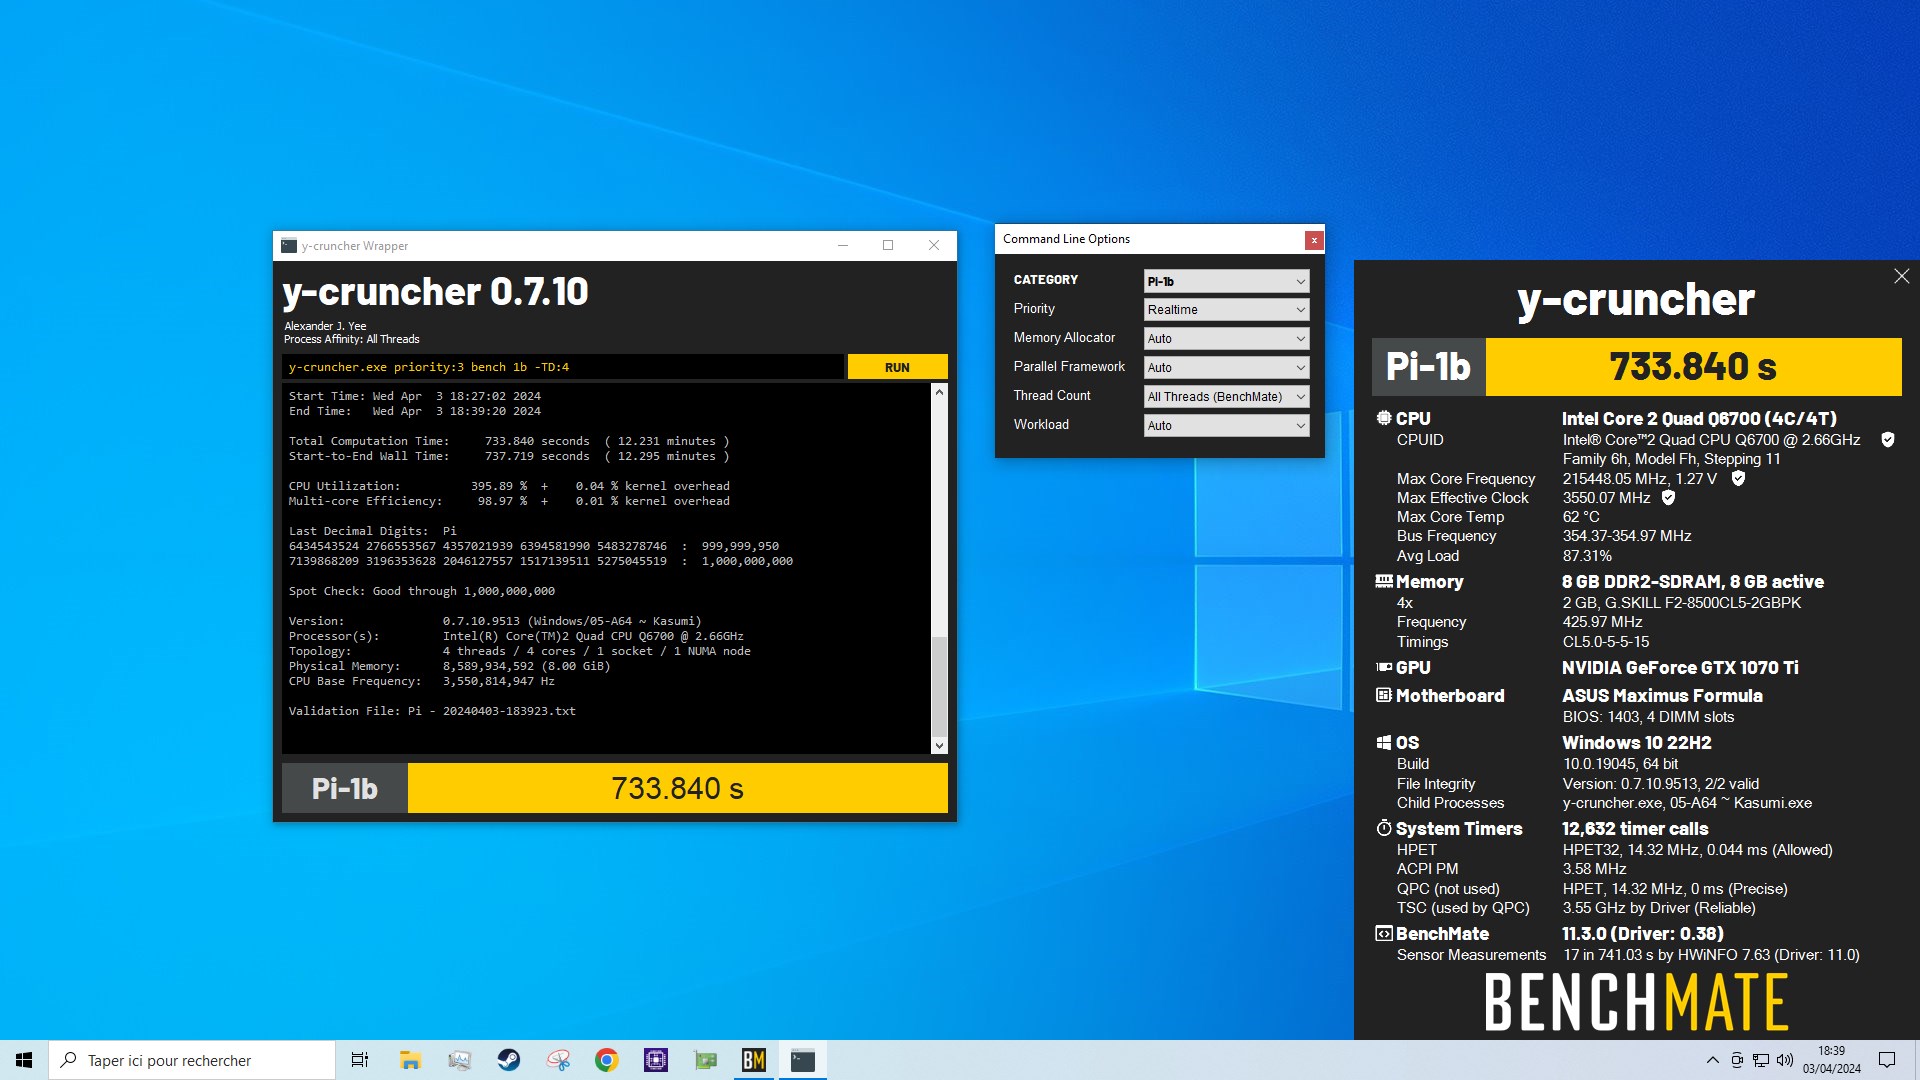This screenshot has width=1920, height=1080.
Task: Switch to BenchMate in the taskbar
Action: point(754,1060)
